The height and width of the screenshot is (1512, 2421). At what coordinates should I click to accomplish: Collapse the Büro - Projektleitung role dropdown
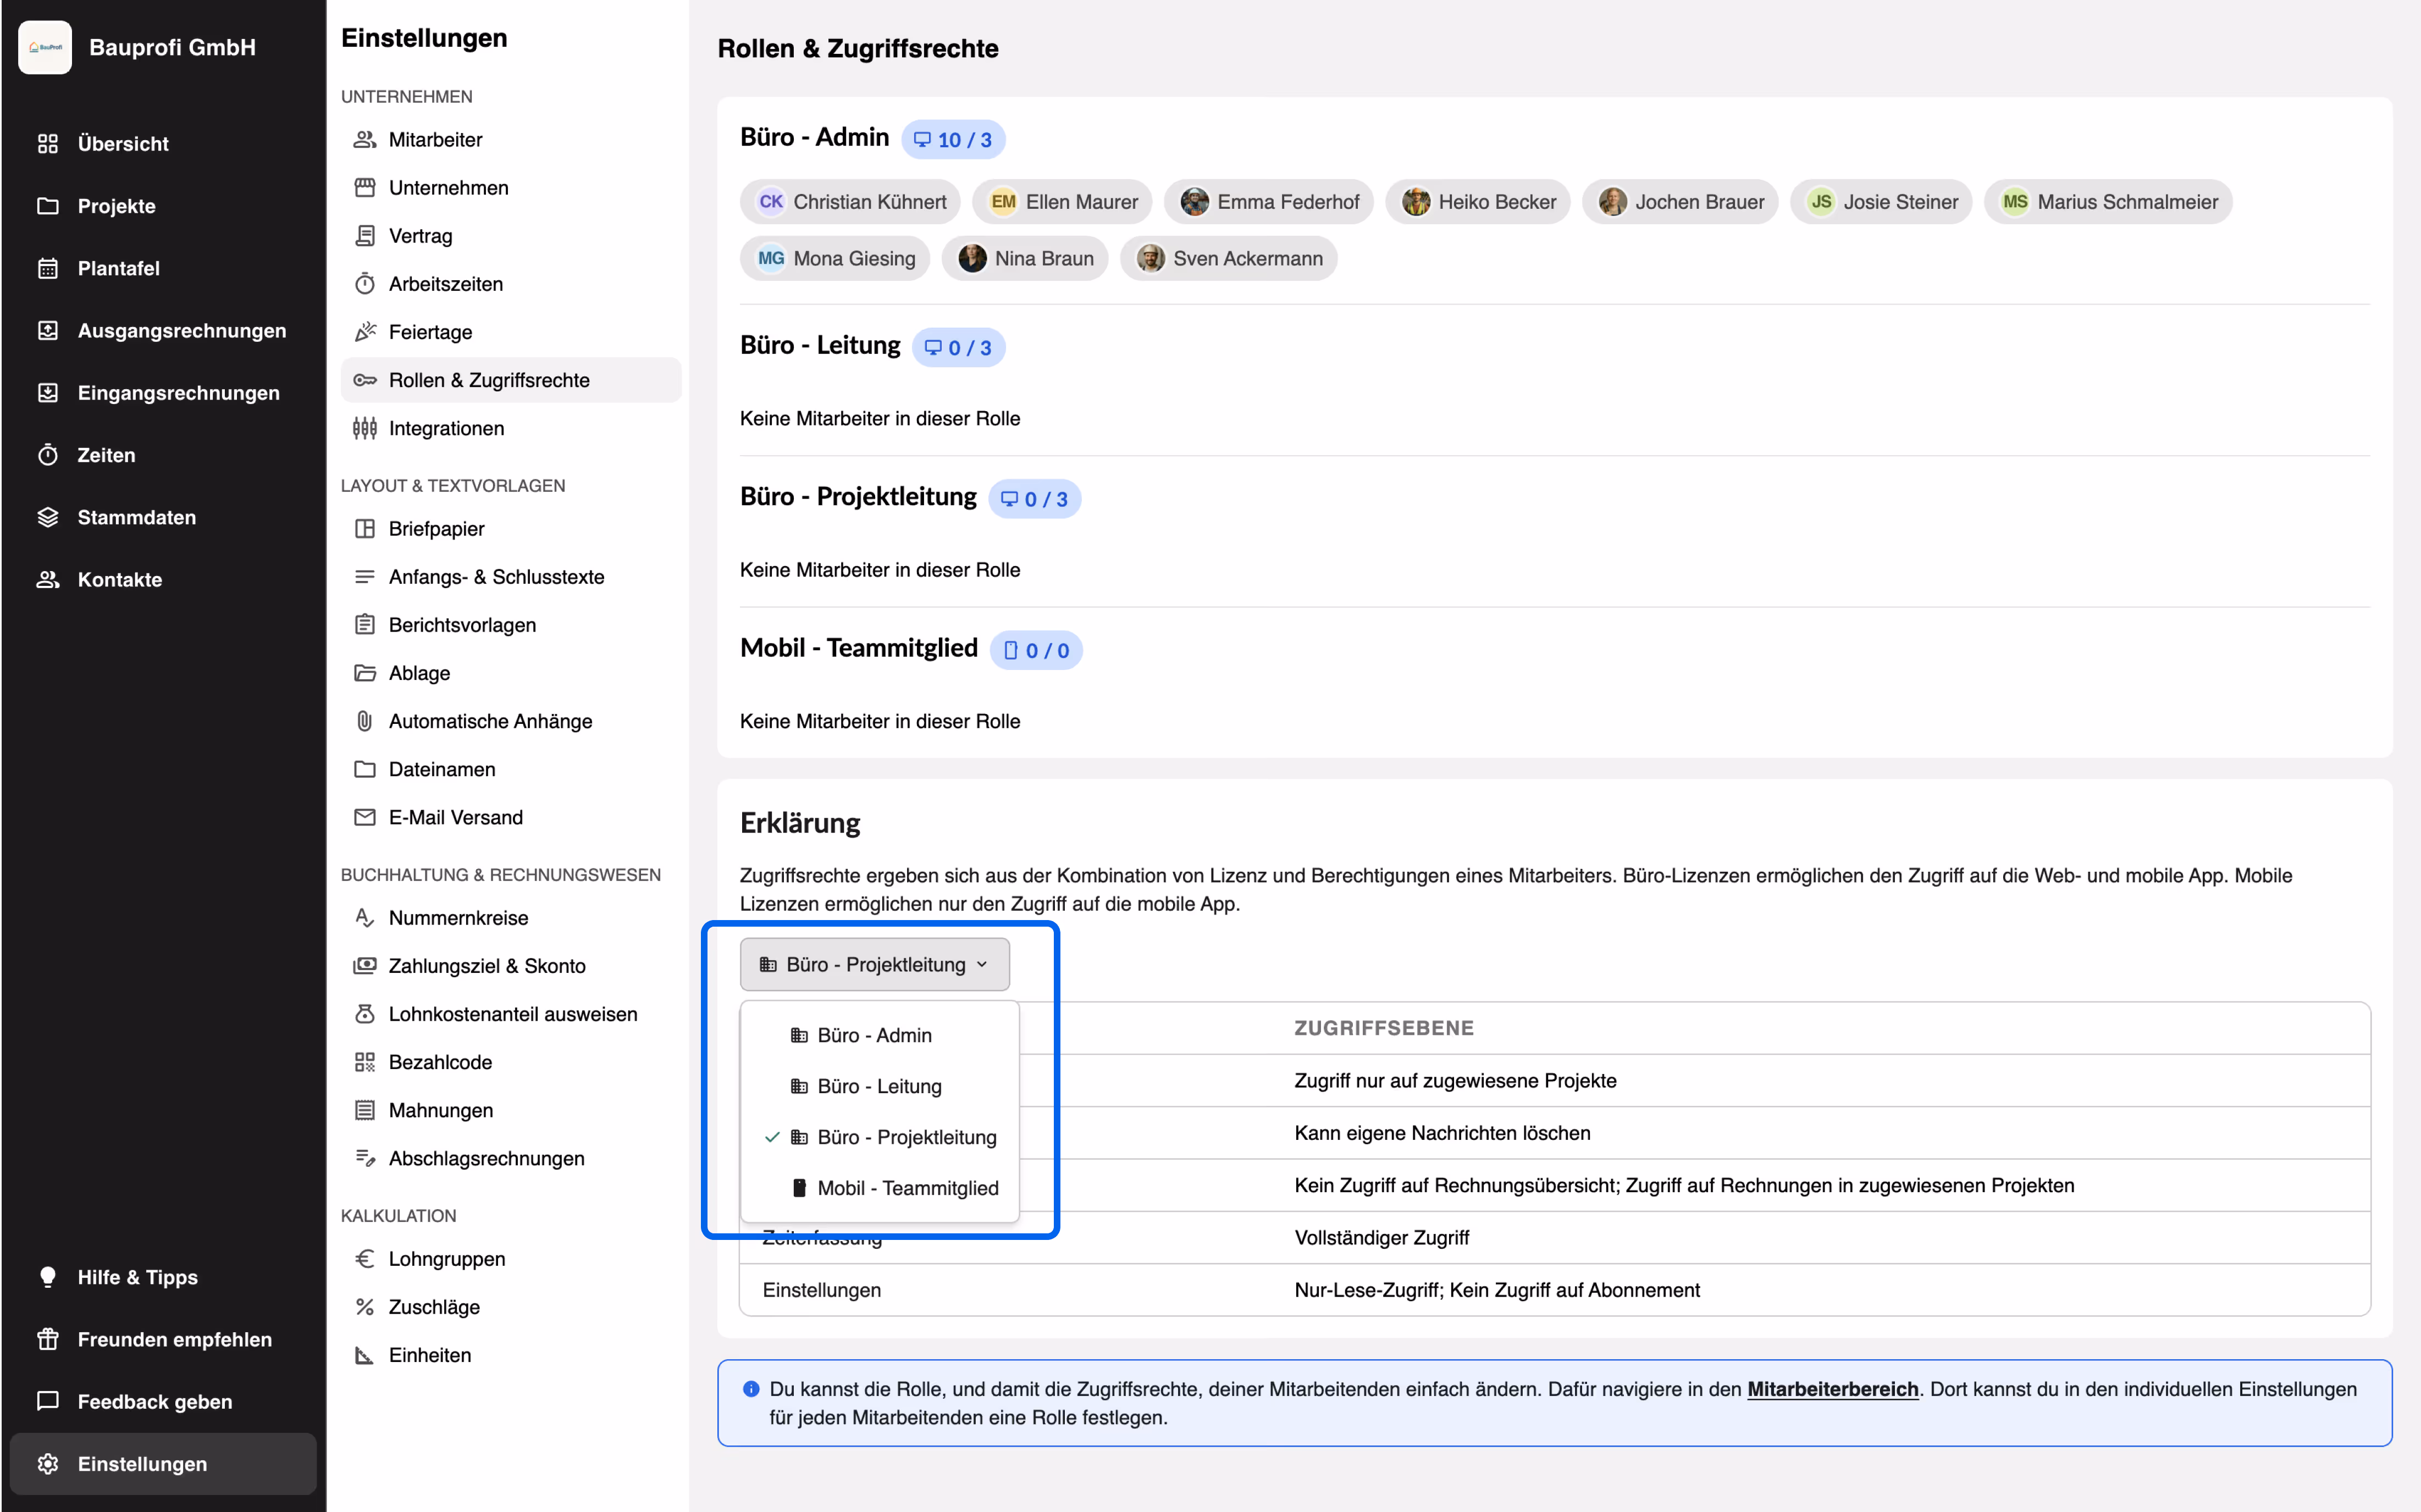tap(874, 964)
